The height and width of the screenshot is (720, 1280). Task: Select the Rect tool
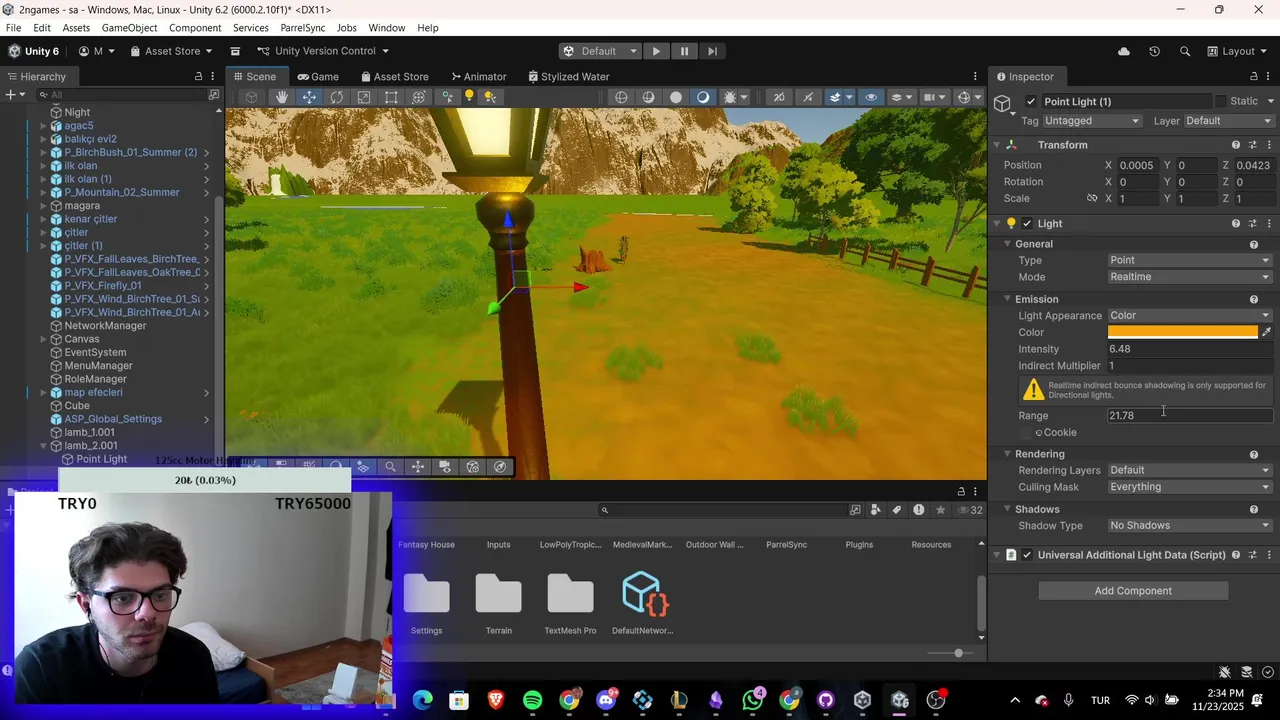tap(391, 97)
